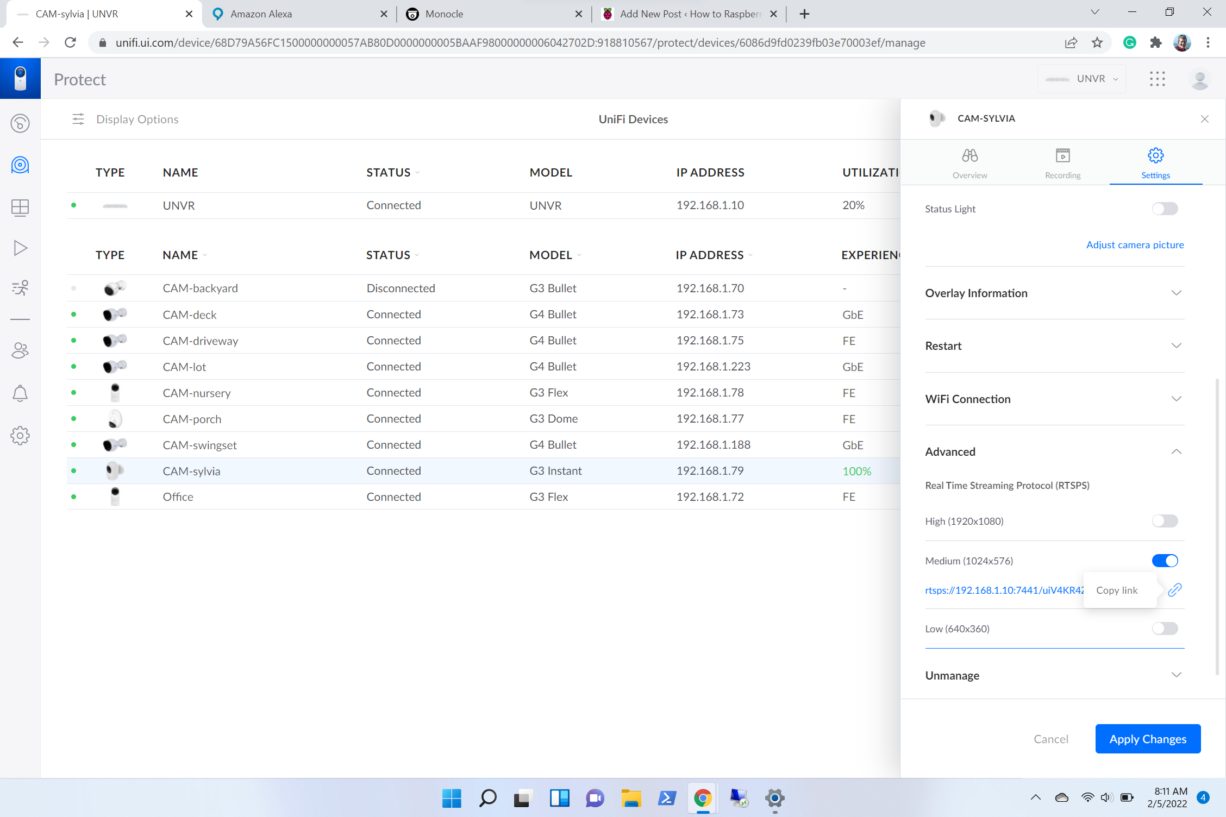Open the Playback timeline icon in sidebar

pyautogui.click(x=20, y=248)
